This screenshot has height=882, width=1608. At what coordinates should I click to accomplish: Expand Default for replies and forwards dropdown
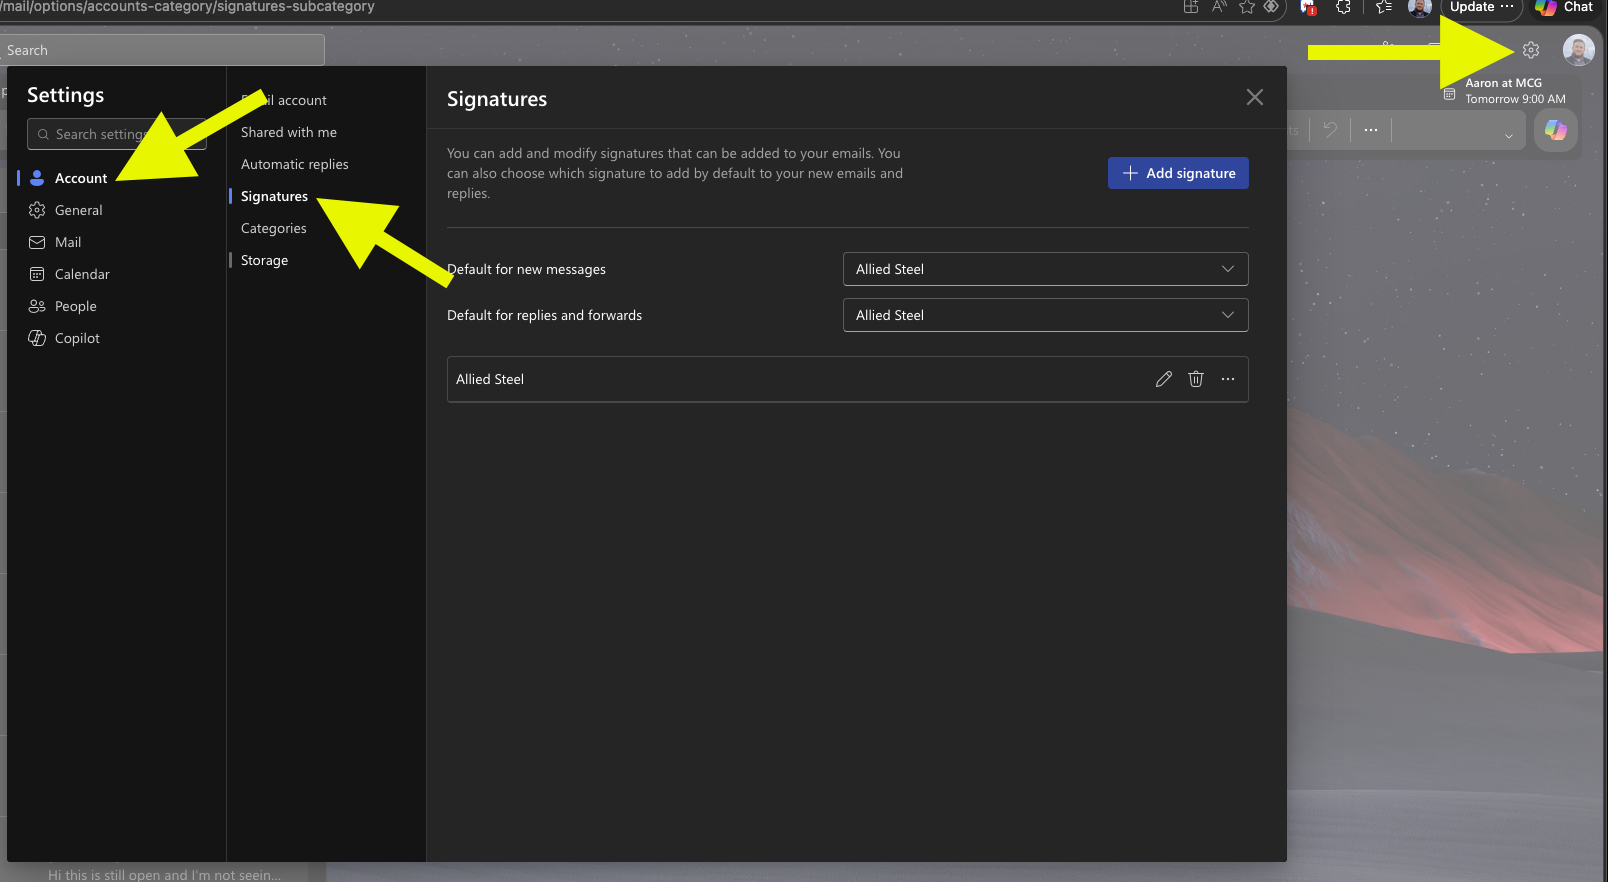[1045, 315]
